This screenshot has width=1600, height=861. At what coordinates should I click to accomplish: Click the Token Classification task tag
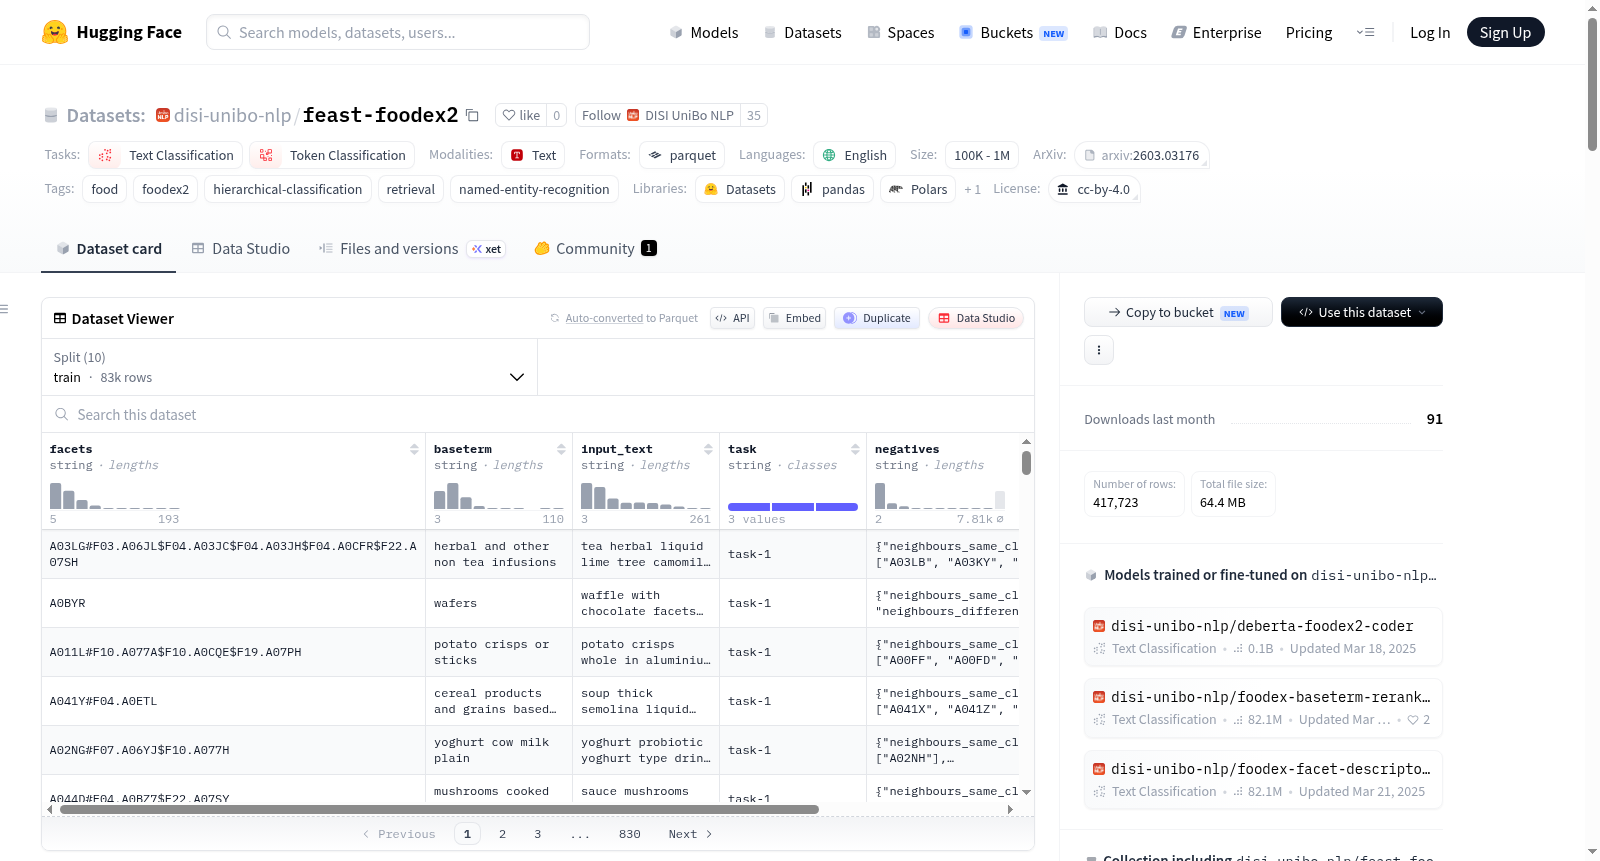tap(332, 155)
